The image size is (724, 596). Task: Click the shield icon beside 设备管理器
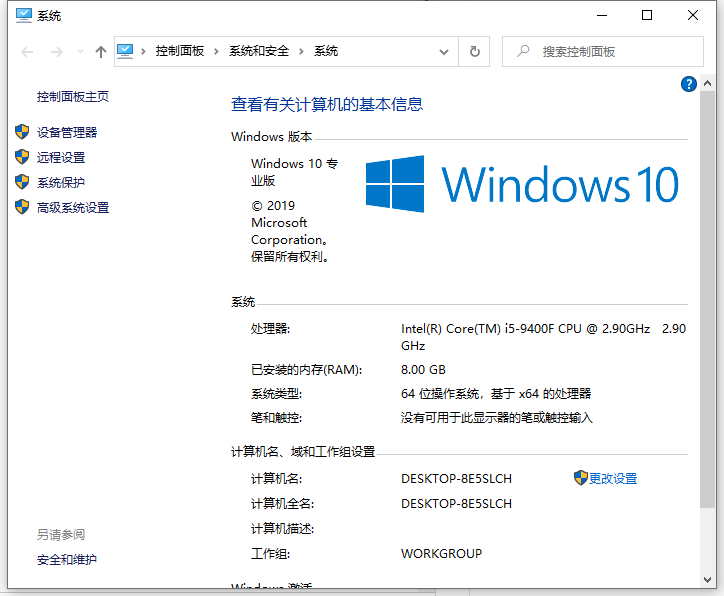tap(22, 132)
